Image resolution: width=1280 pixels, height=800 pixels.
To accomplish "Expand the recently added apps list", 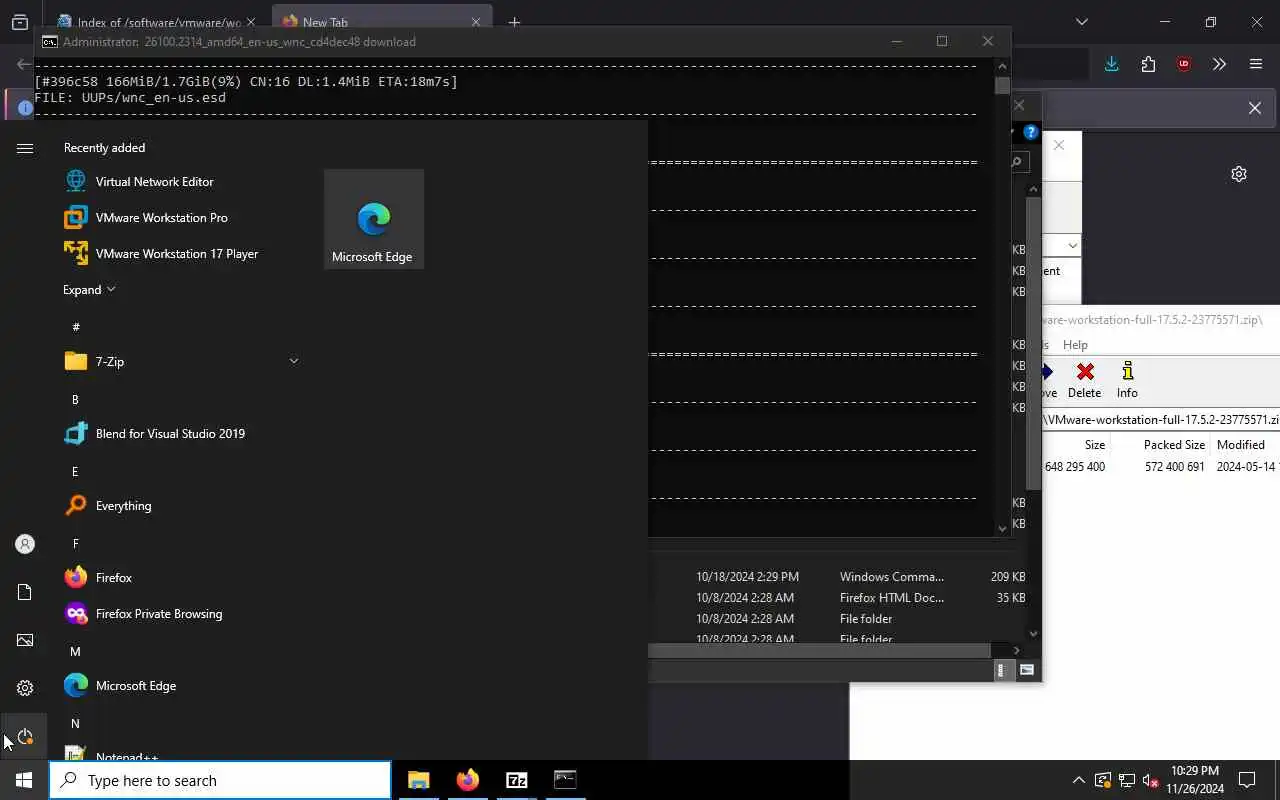I will click(89, 290).
